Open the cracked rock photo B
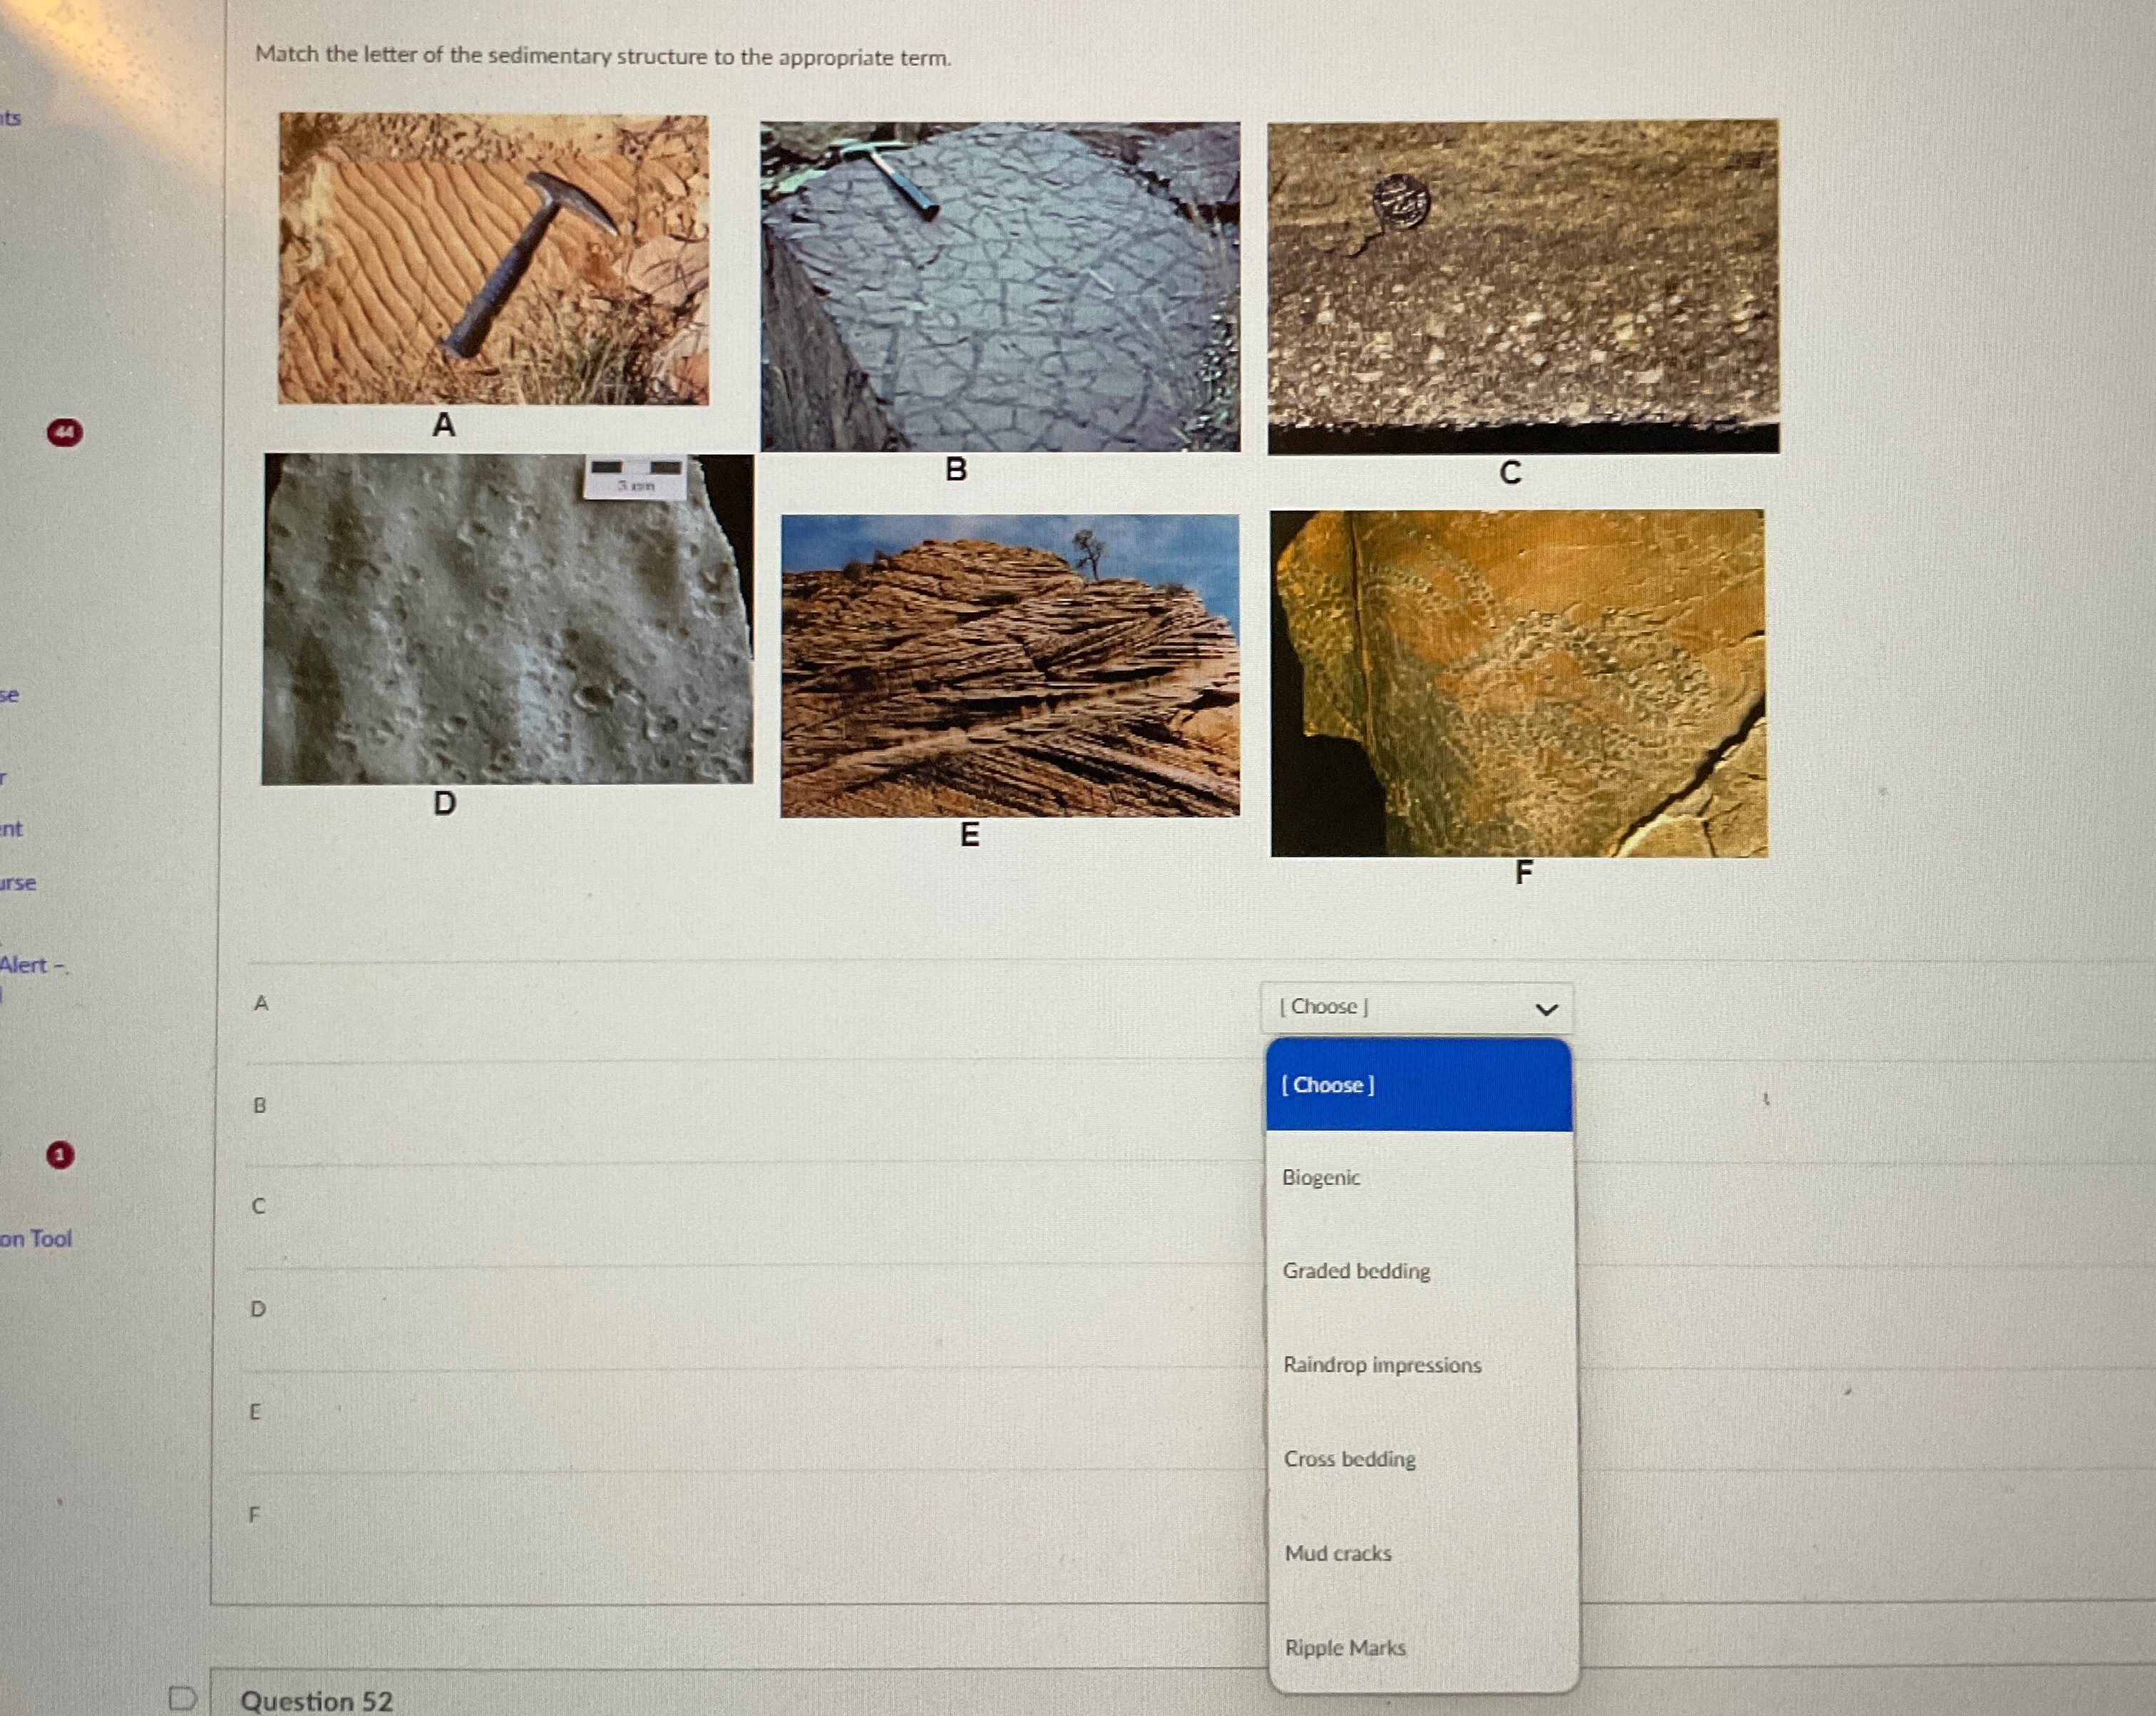 click(x=1000, y=287)
